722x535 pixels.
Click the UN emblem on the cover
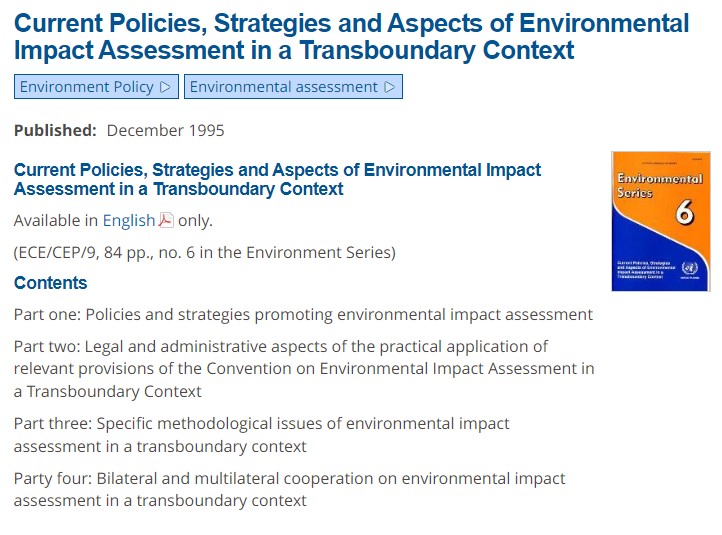[689, 269]
